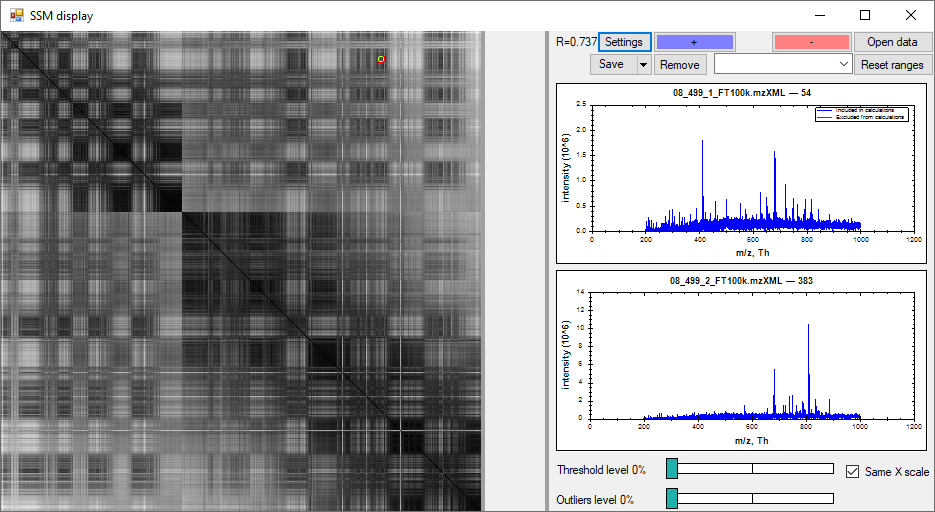Close the SSM display window

(911, 15)
